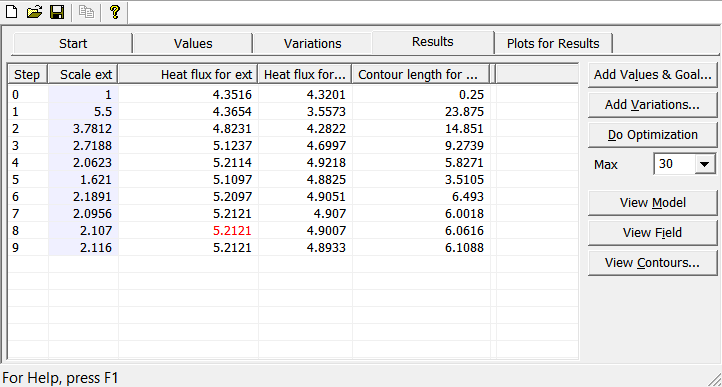Open the Values tab
The image size is (722, 387).
pyautogui.click(x=193, y=43)
